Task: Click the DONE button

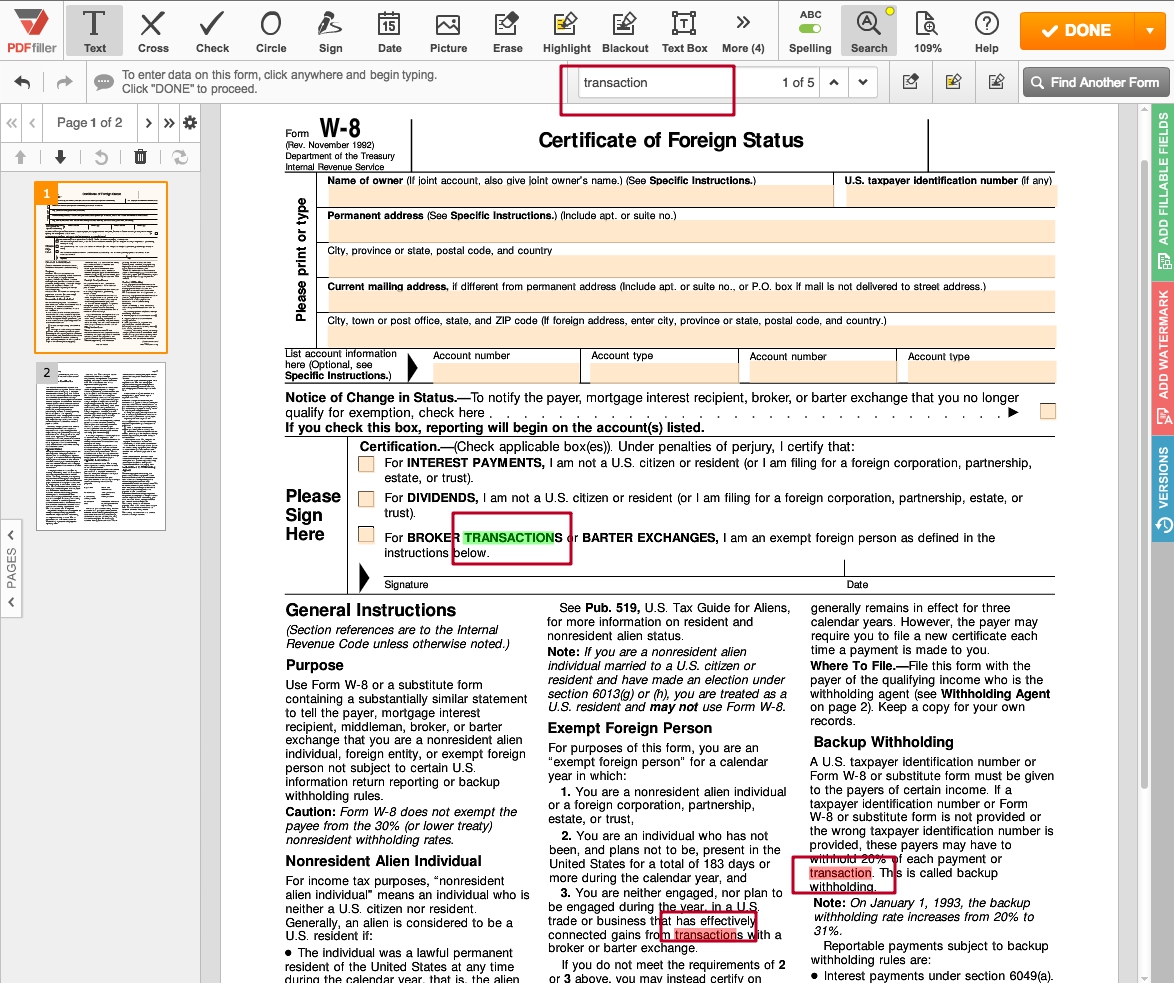Action: [x=1077, y=31]
